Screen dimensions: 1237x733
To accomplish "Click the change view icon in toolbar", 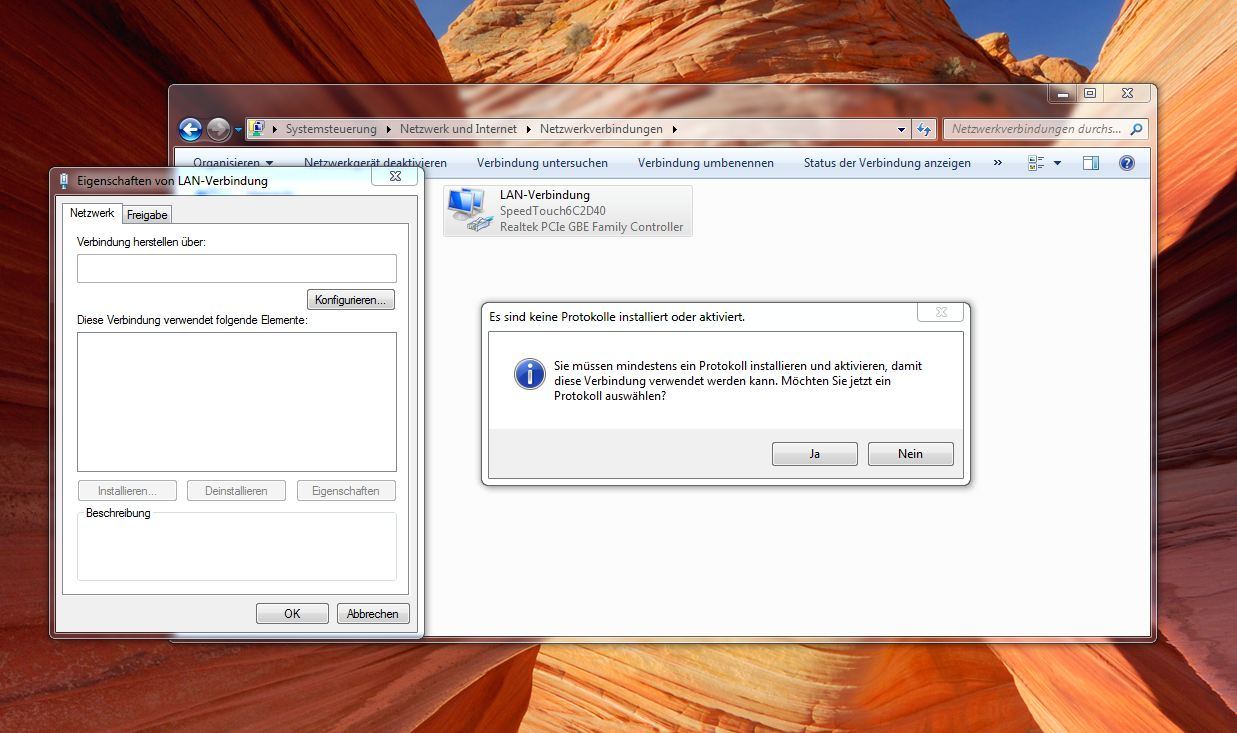I will (x=1036, y=163).
